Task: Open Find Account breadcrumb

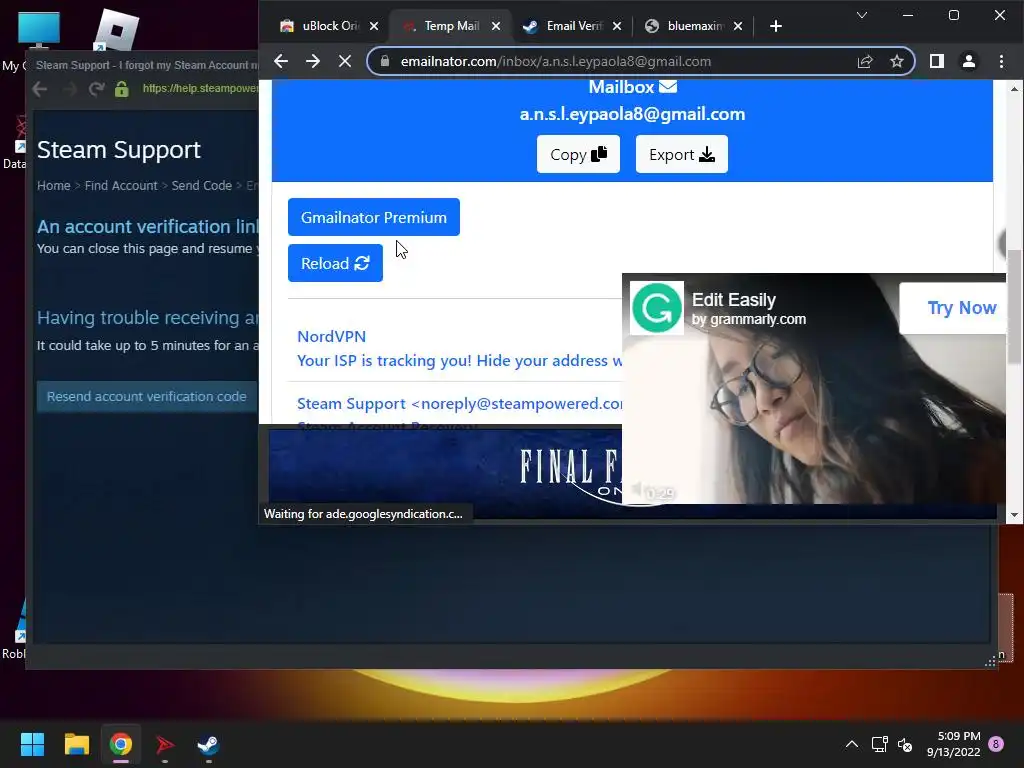Action: click(121, 185)
